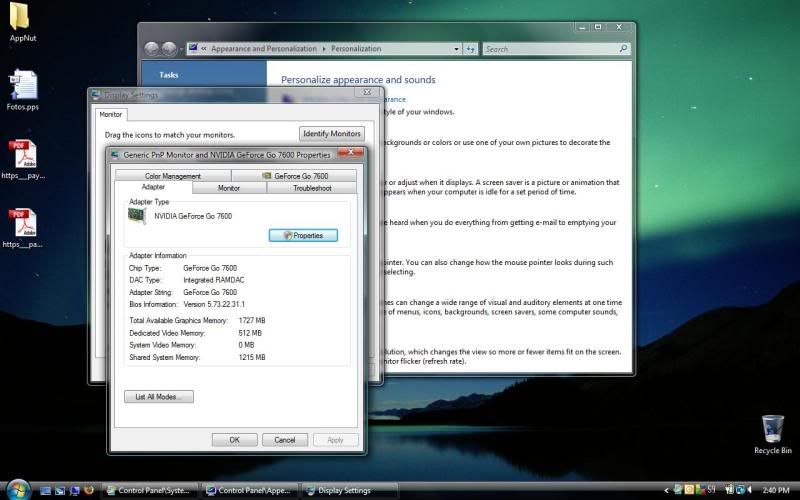Click the adapter Properties button

tap(303, 235)
